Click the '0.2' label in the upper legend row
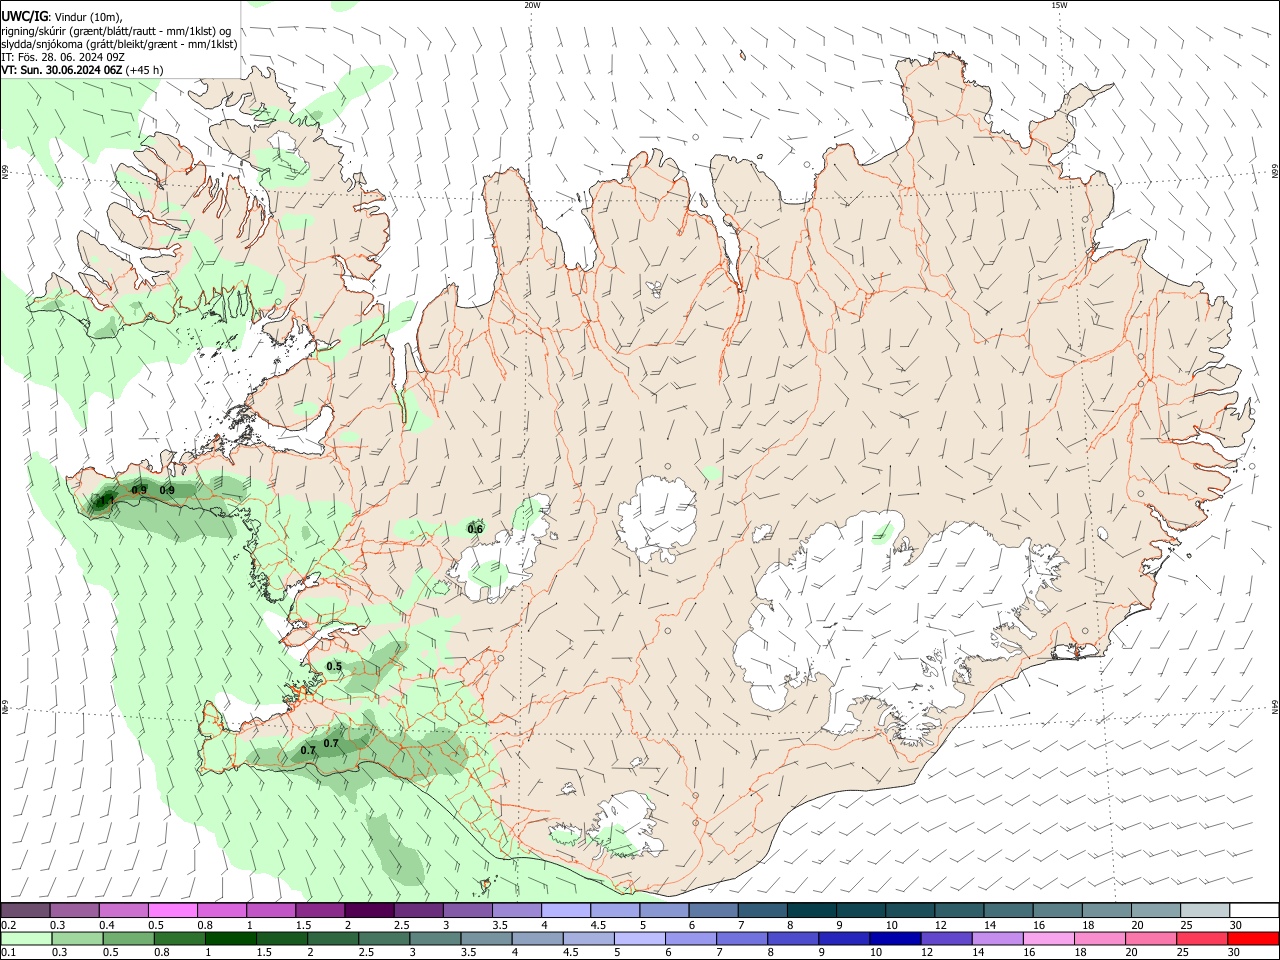Viewport: 1280px width, 960px height. coord(8,925)
